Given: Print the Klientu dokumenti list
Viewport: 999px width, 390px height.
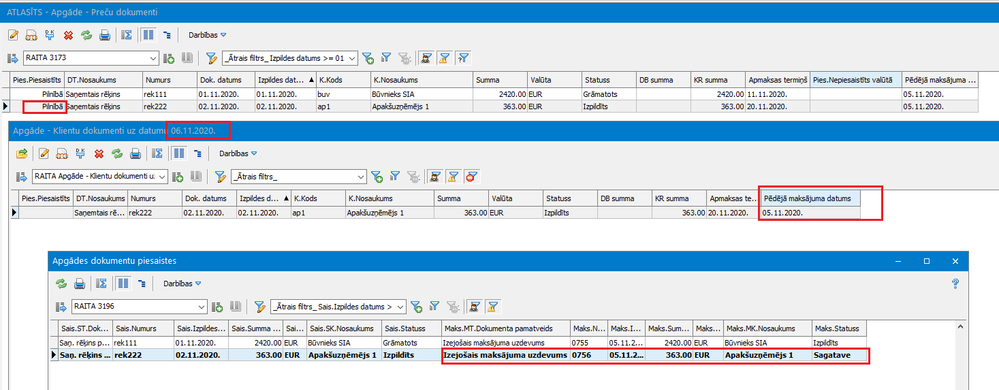Looking at the screenshot, I should [x=135, y=153].
